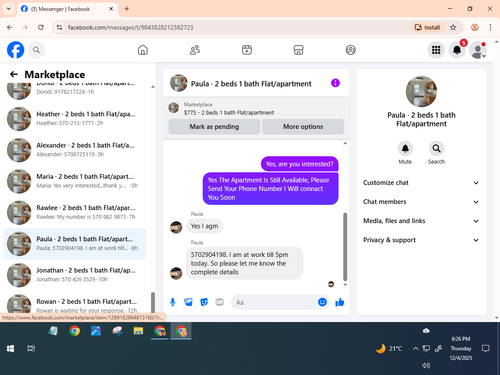The image size is (500, 375).
Task: Reload the page
Action: [x=41, y=27]
